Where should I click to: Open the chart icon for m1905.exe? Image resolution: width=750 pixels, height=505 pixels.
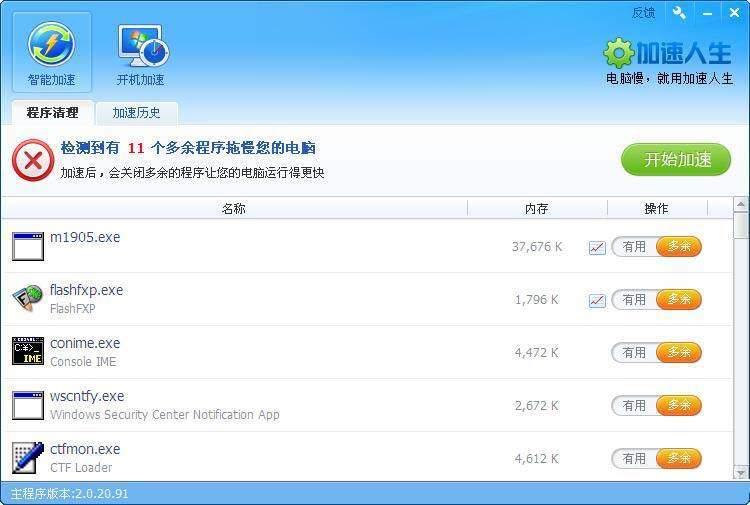pyautogui.click(x=597, y=247)
